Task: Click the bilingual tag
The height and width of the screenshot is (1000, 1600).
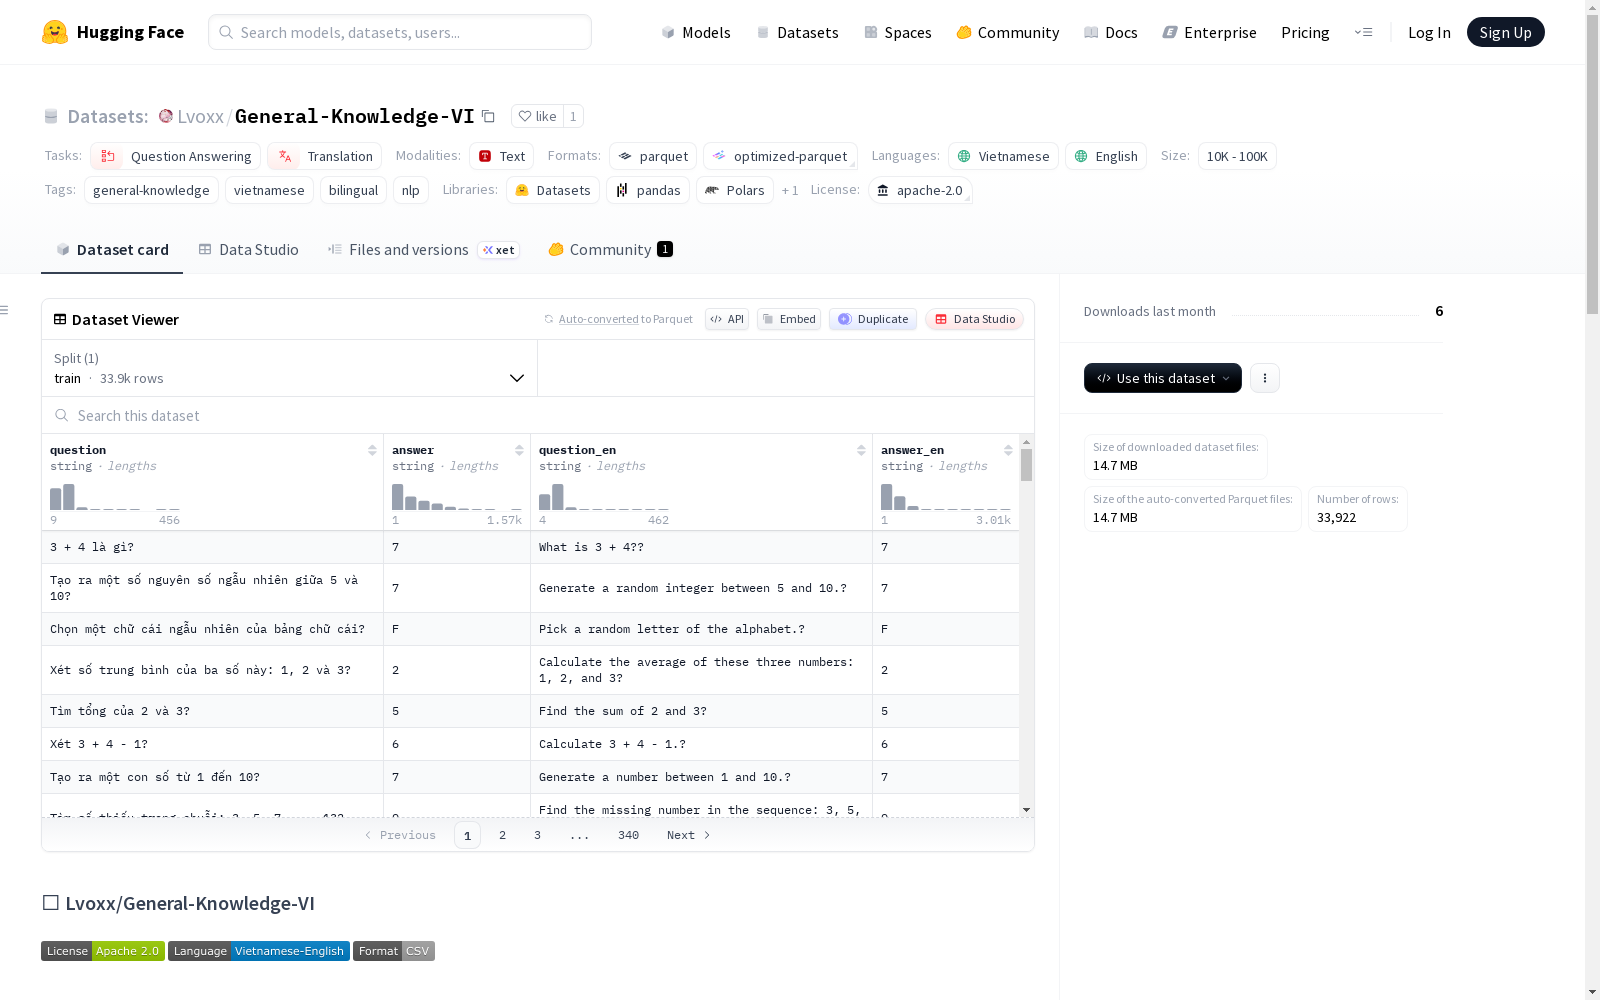Action: 353,190
